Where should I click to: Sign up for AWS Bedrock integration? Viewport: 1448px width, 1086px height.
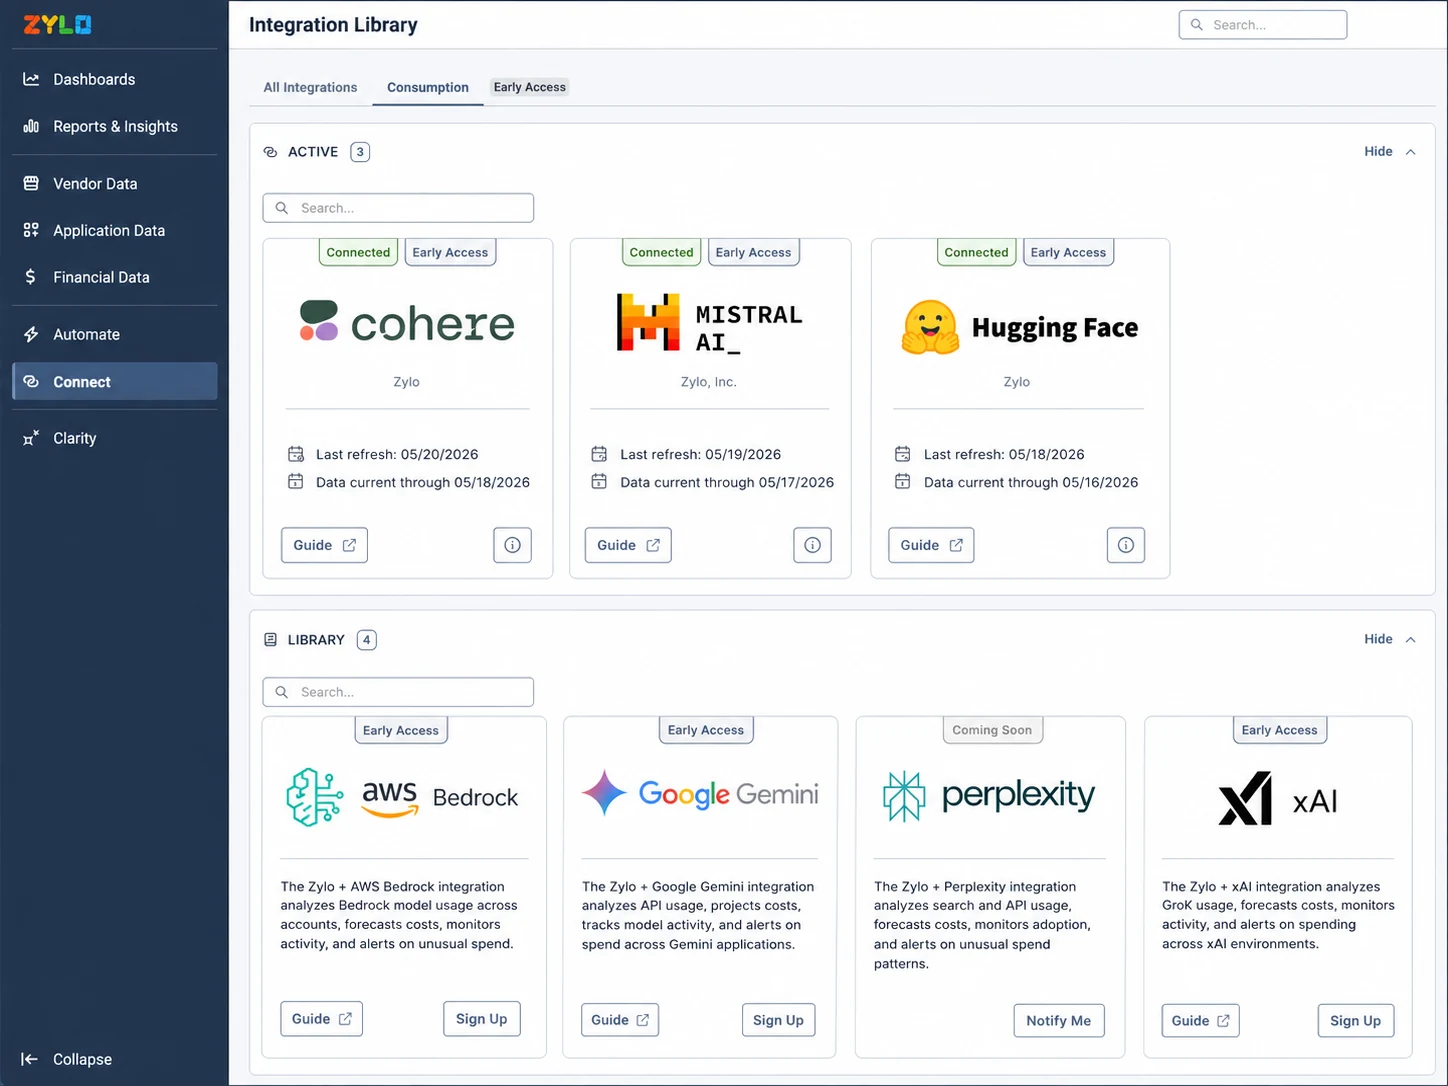[482, 1019]
